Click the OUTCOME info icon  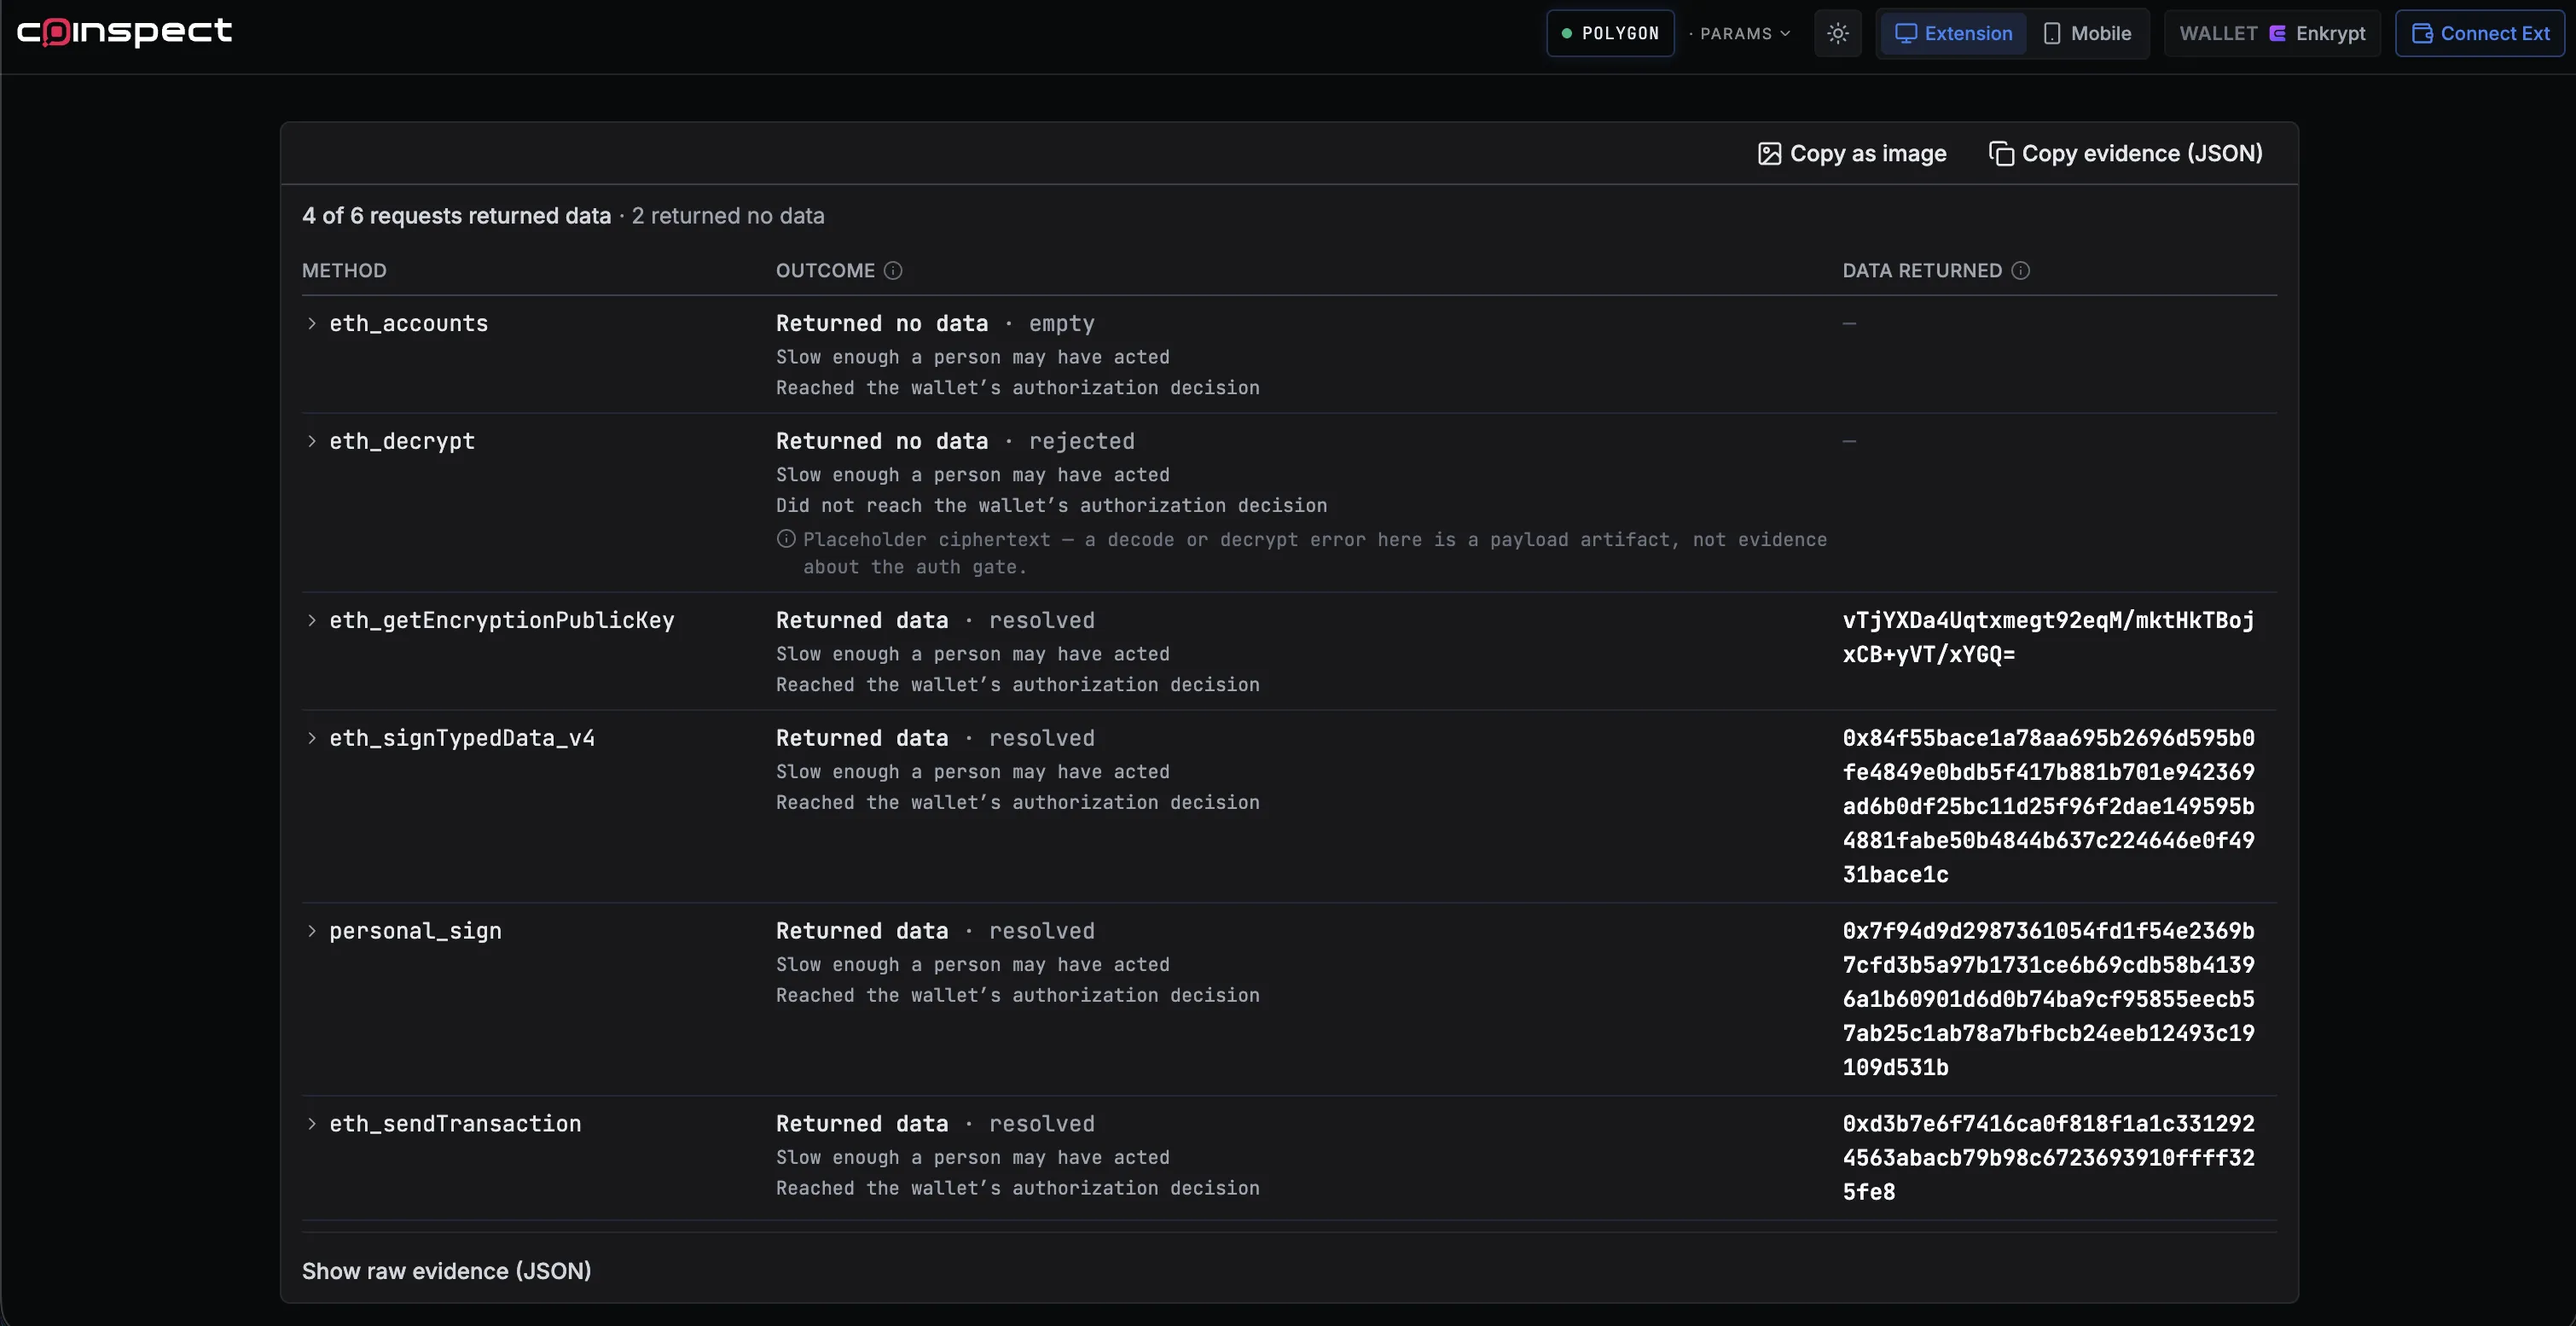893,271
